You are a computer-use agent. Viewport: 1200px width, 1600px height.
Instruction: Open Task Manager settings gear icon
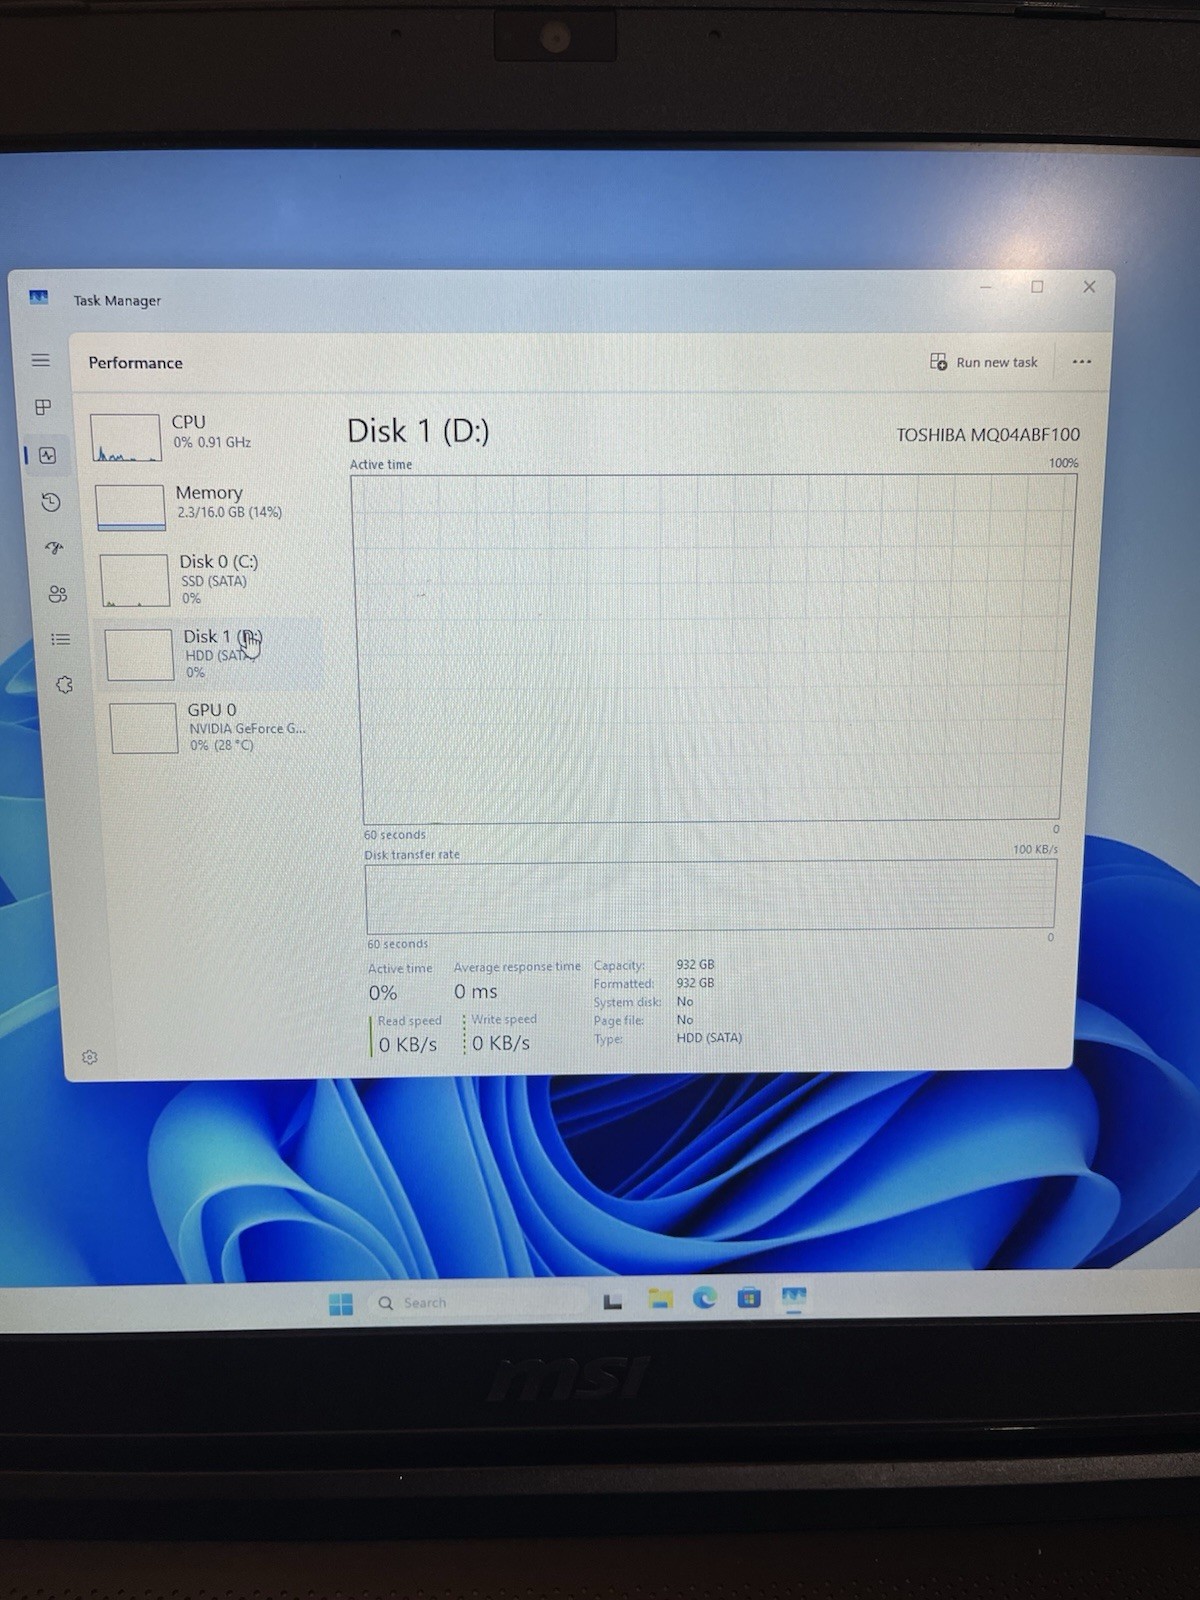[x=90, y=1057]
